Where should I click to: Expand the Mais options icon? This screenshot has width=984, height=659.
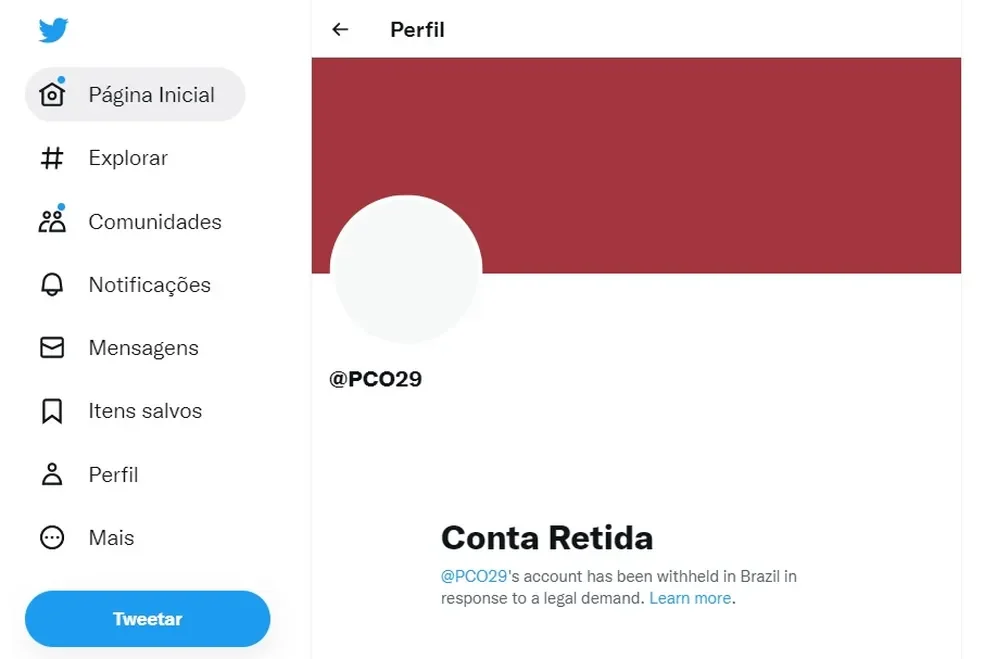coord(52,538)
